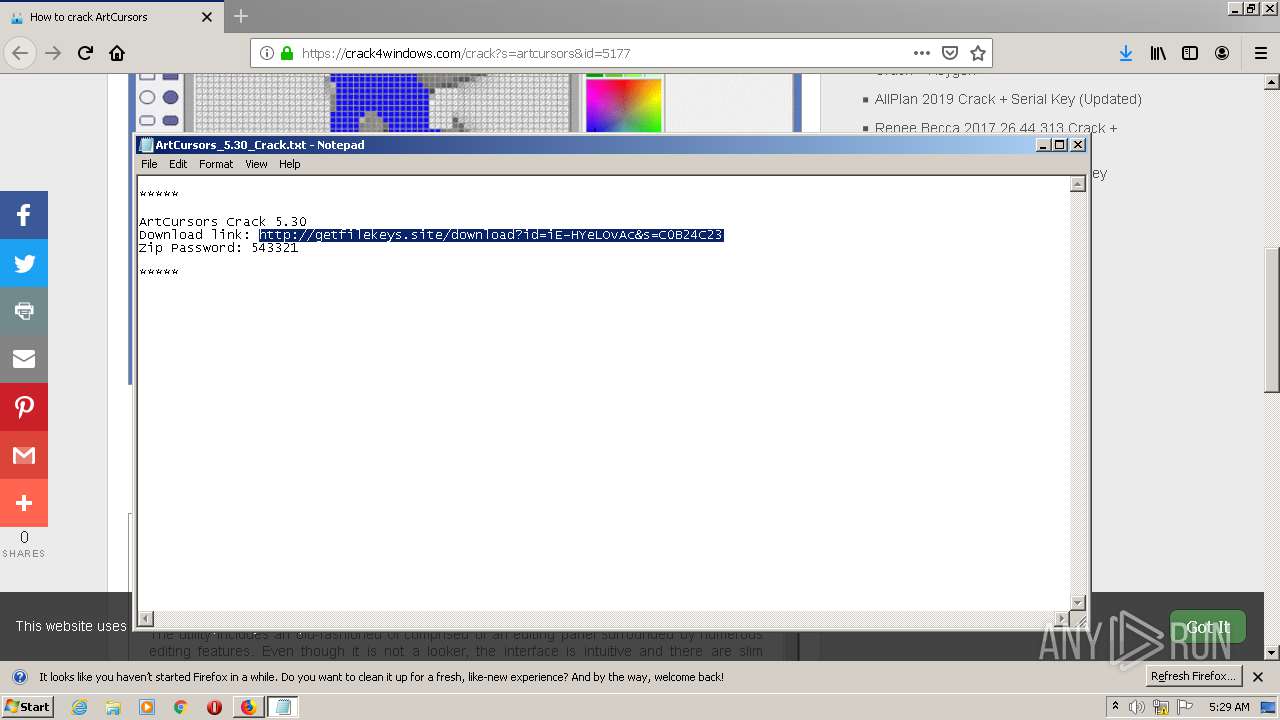Open a new Firefox tab
Viewport: 1280px width, 720px height.
click(241, 16)
